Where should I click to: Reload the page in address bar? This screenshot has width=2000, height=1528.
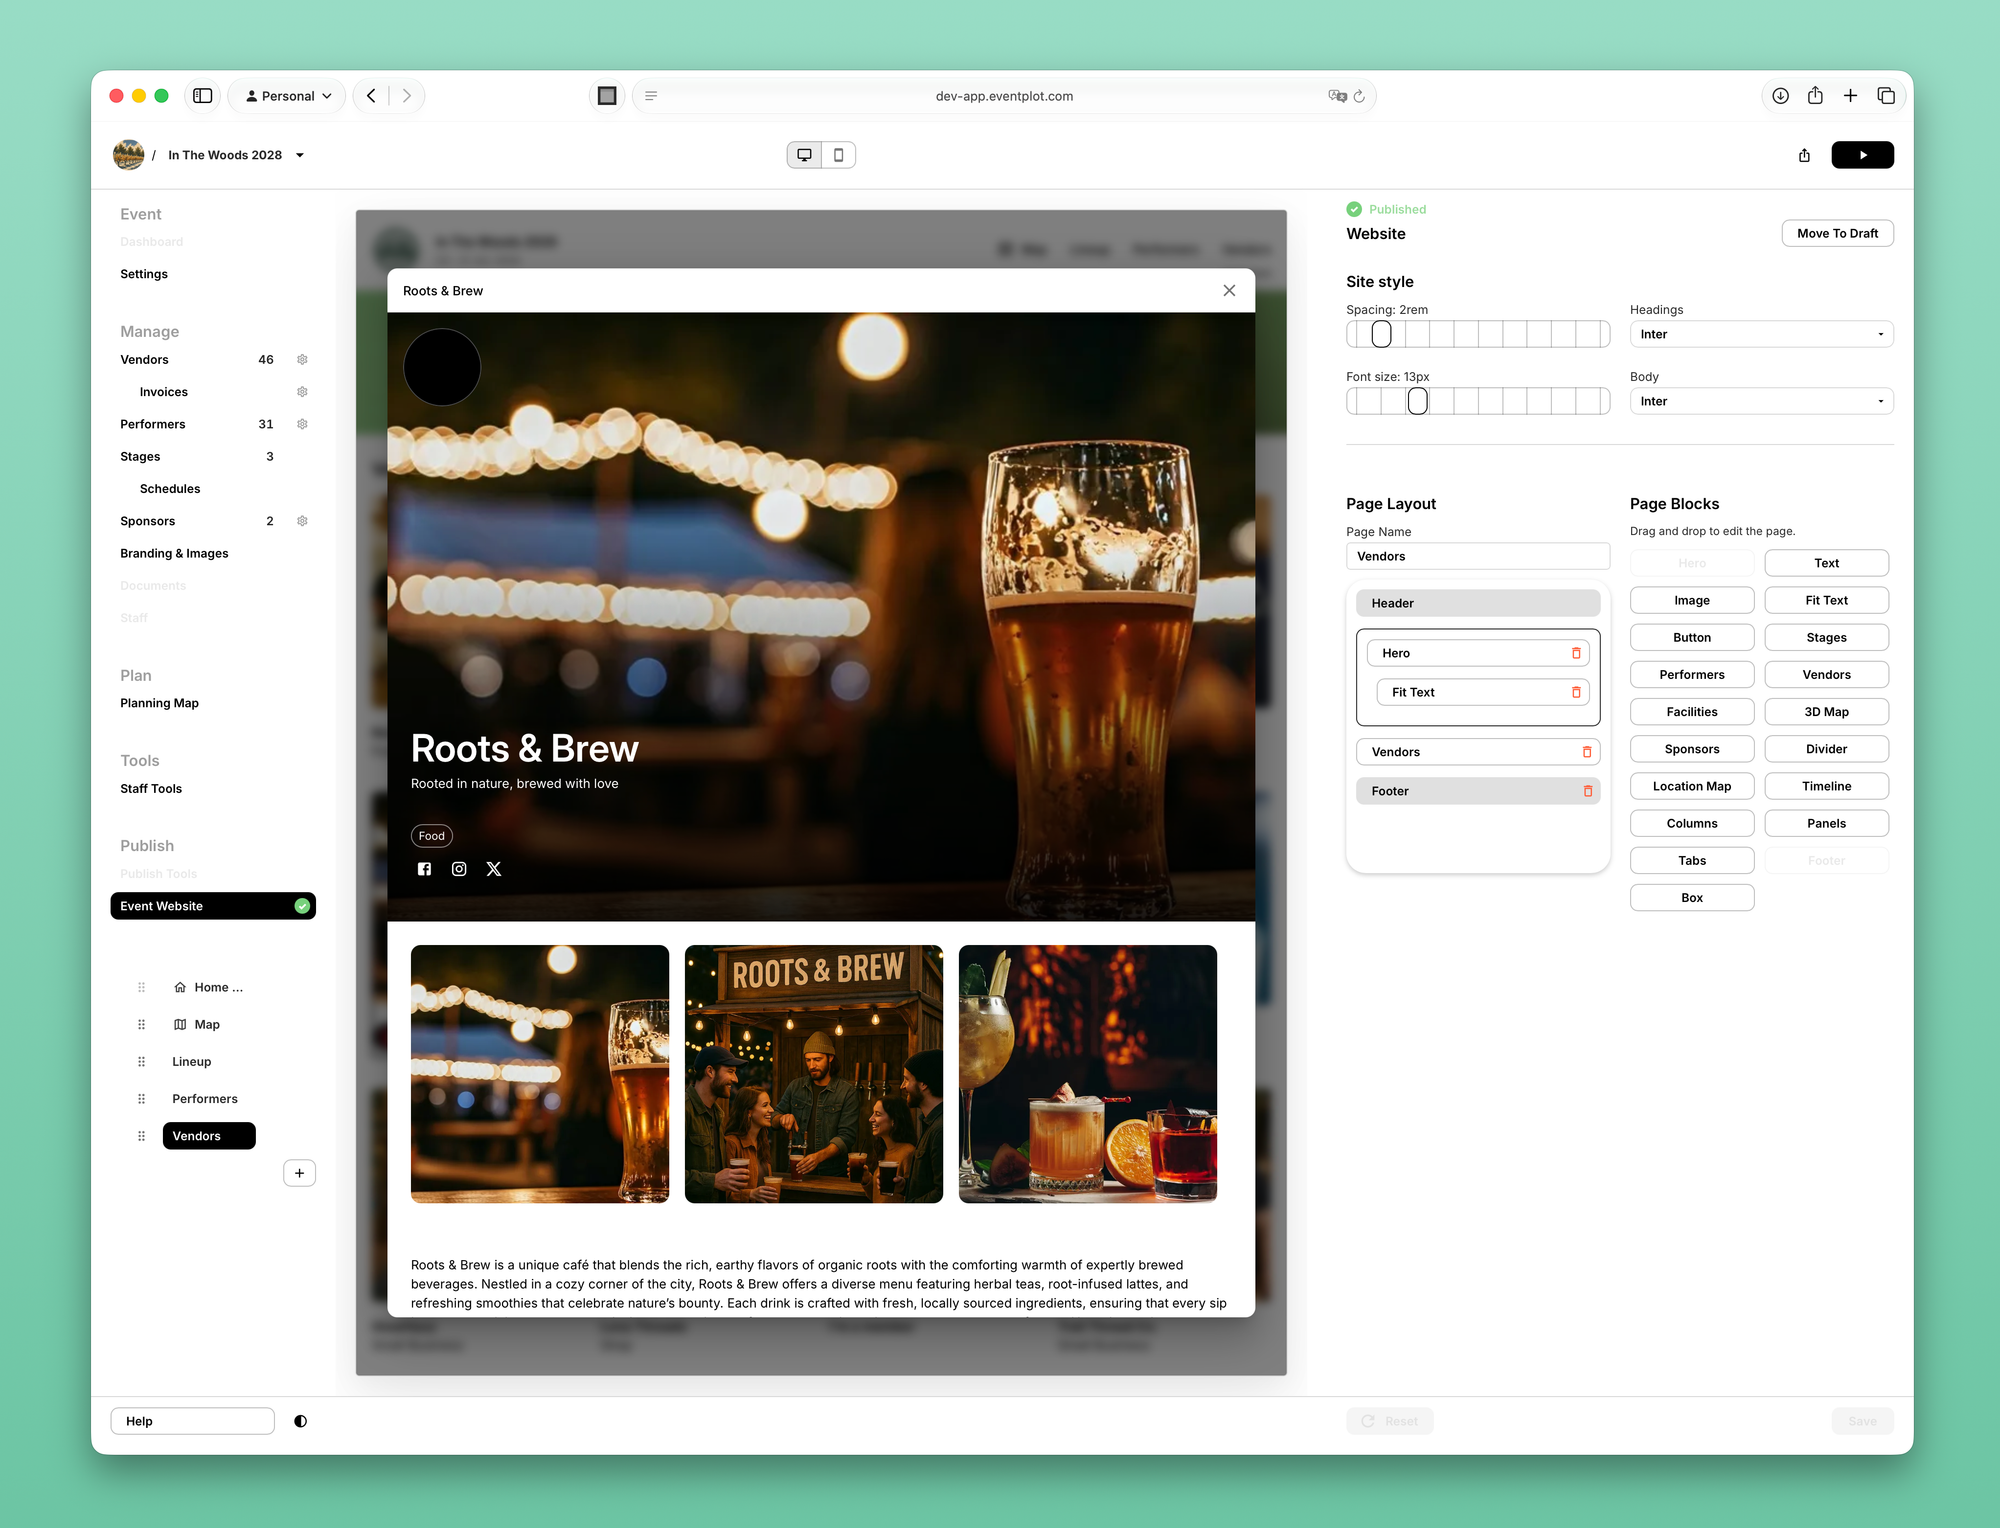click(1359, 96)
